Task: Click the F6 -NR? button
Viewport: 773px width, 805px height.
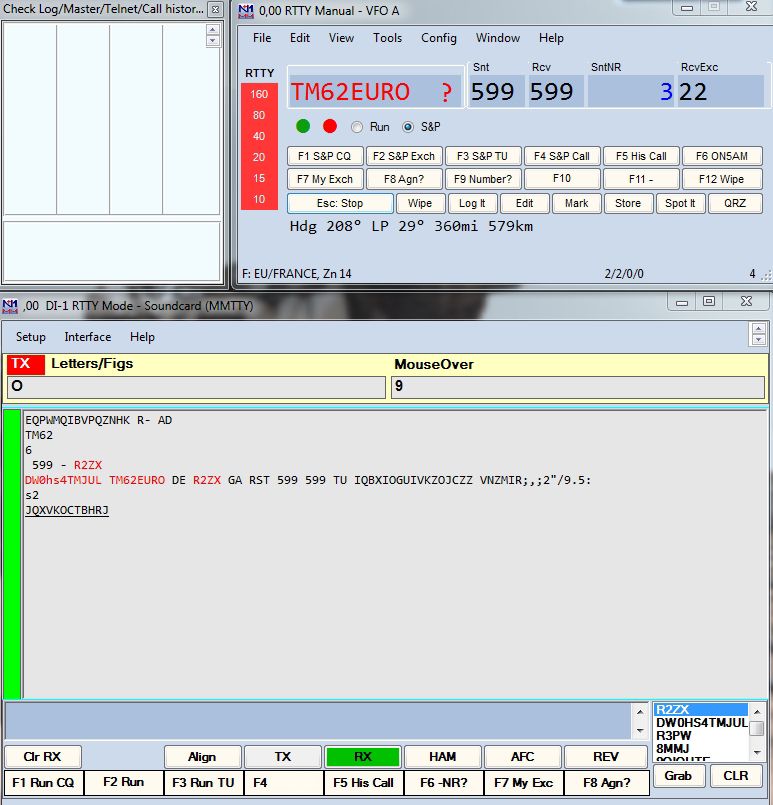Action: (x=443, y=782)
